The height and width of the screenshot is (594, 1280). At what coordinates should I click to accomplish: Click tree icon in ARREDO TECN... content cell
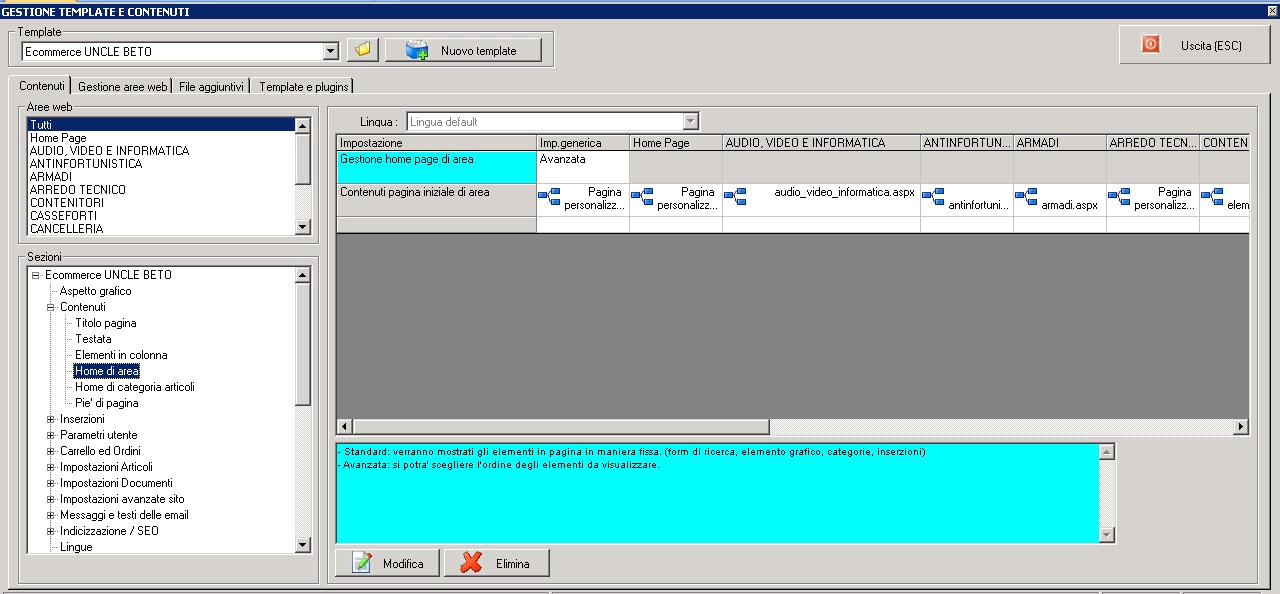(1119, 195)
